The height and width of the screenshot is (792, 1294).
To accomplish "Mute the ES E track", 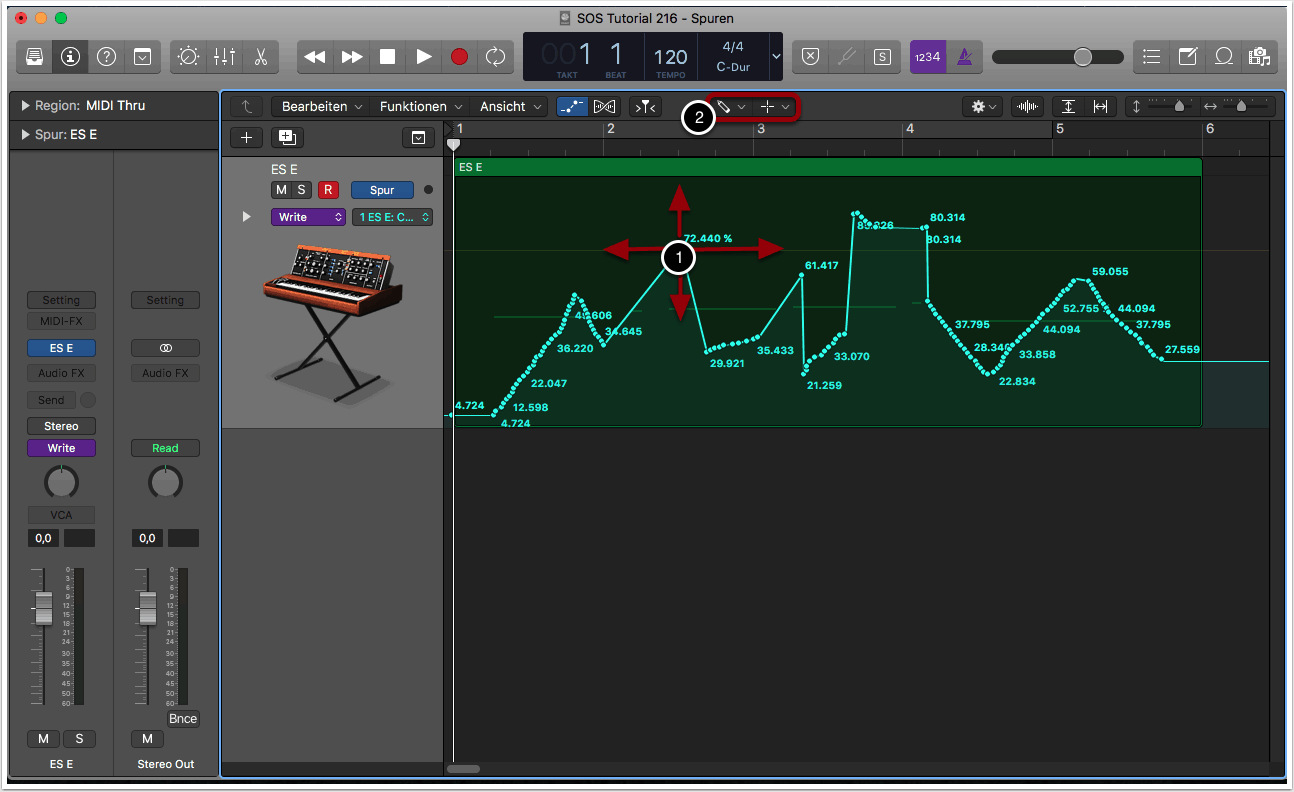I will tap(281, 190).
